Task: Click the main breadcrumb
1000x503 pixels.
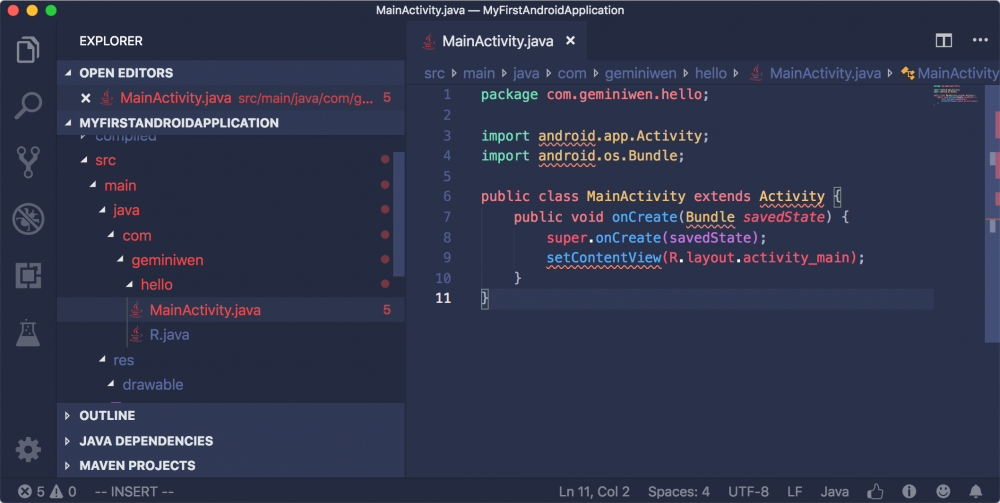Action: point(479,73)
